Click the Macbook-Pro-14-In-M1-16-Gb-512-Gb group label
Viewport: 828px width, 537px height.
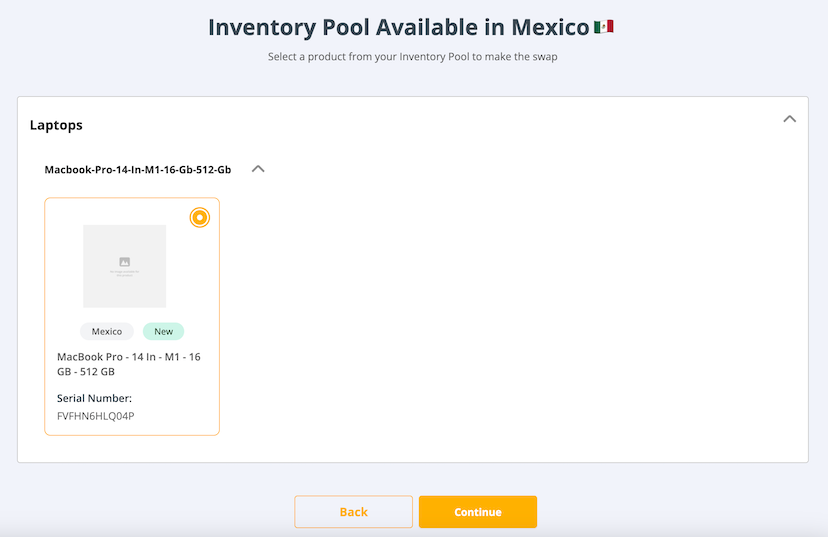(x=137, y=170)
